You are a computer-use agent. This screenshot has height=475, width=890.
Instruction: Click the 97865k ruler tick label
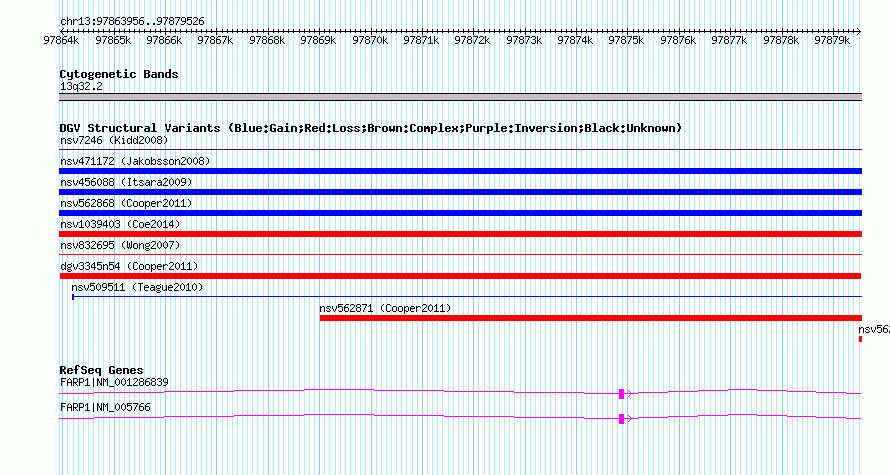coord(113,40)
